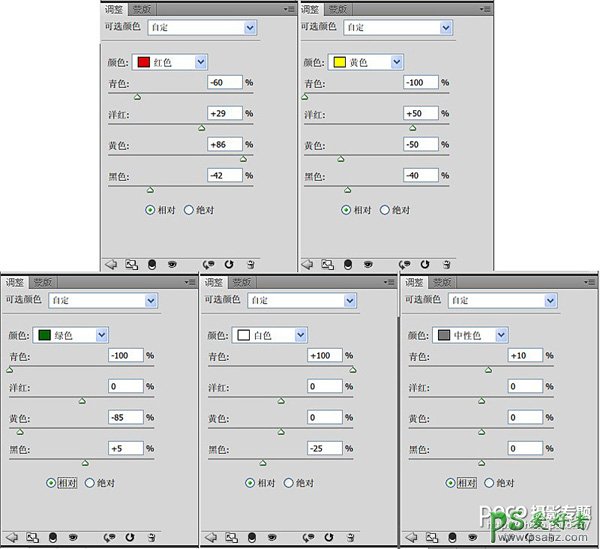Toggle the eye visibility icon in the Red (红色) panel

tap(172, 264)
